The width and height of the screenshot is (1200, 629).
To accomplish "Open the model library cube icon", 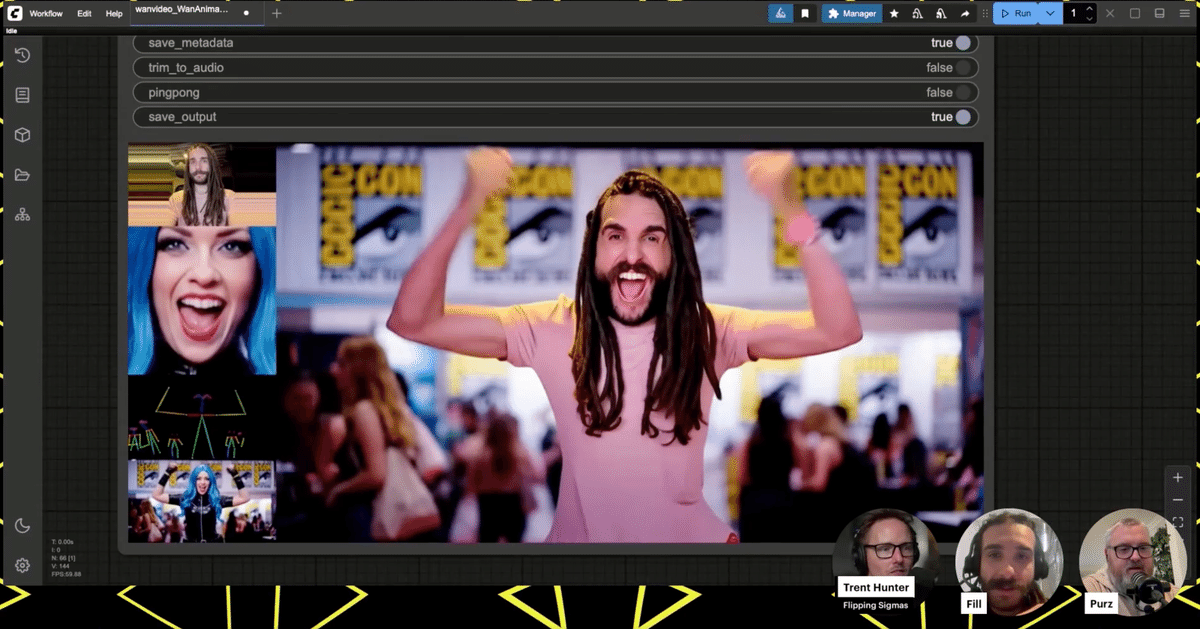I will [x=22, y=135].
